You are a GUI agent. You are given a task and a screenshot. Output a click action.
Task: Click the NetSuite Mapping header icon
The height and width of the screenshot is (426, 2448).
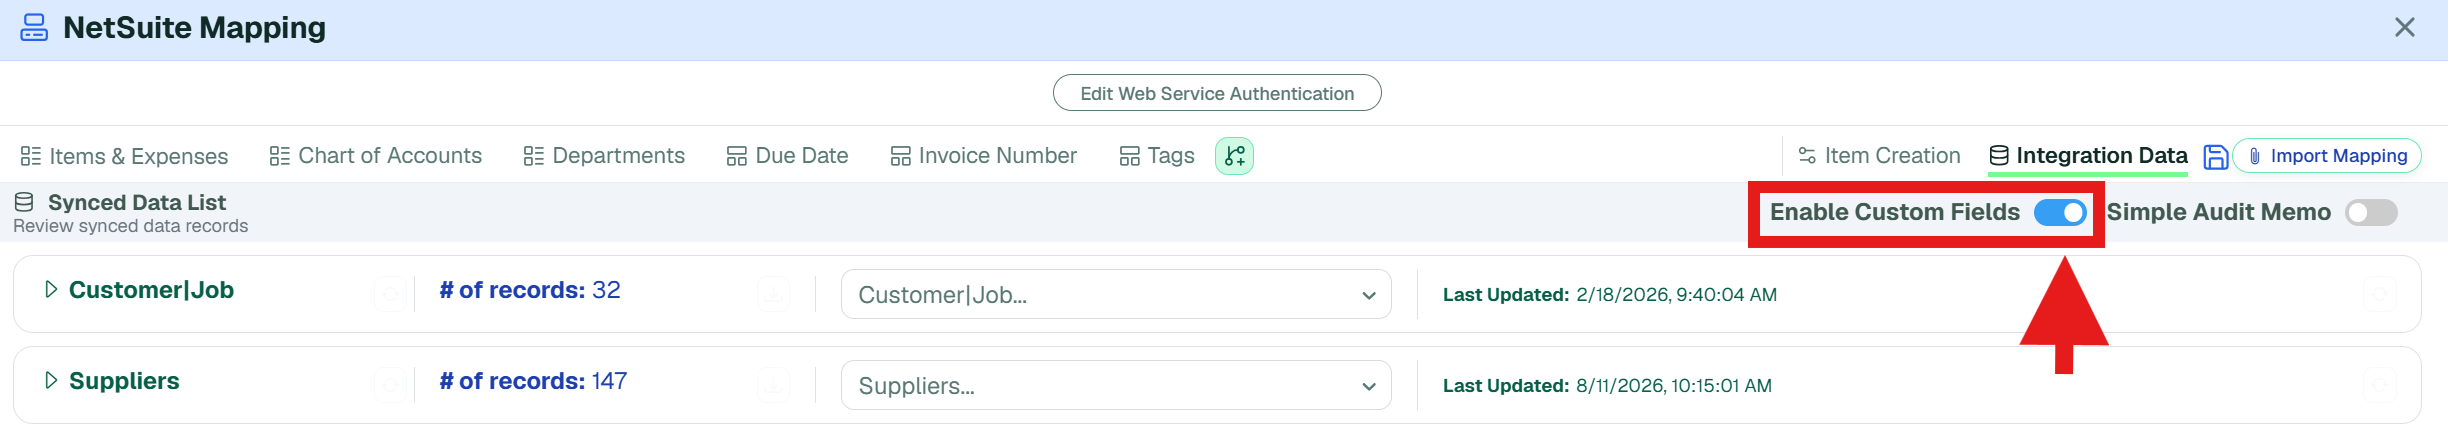[34, 27]
